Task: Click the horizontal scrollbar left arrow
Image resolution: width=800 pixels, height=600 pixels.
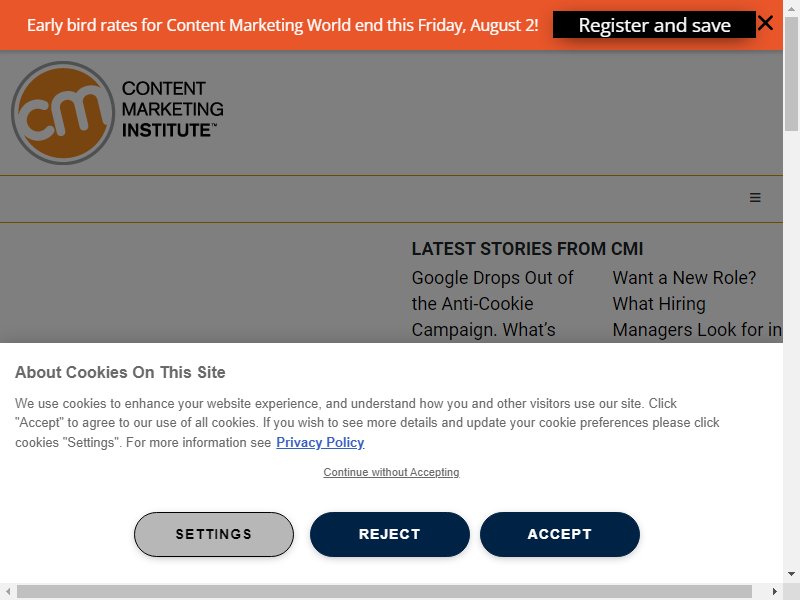Action: 8,592
